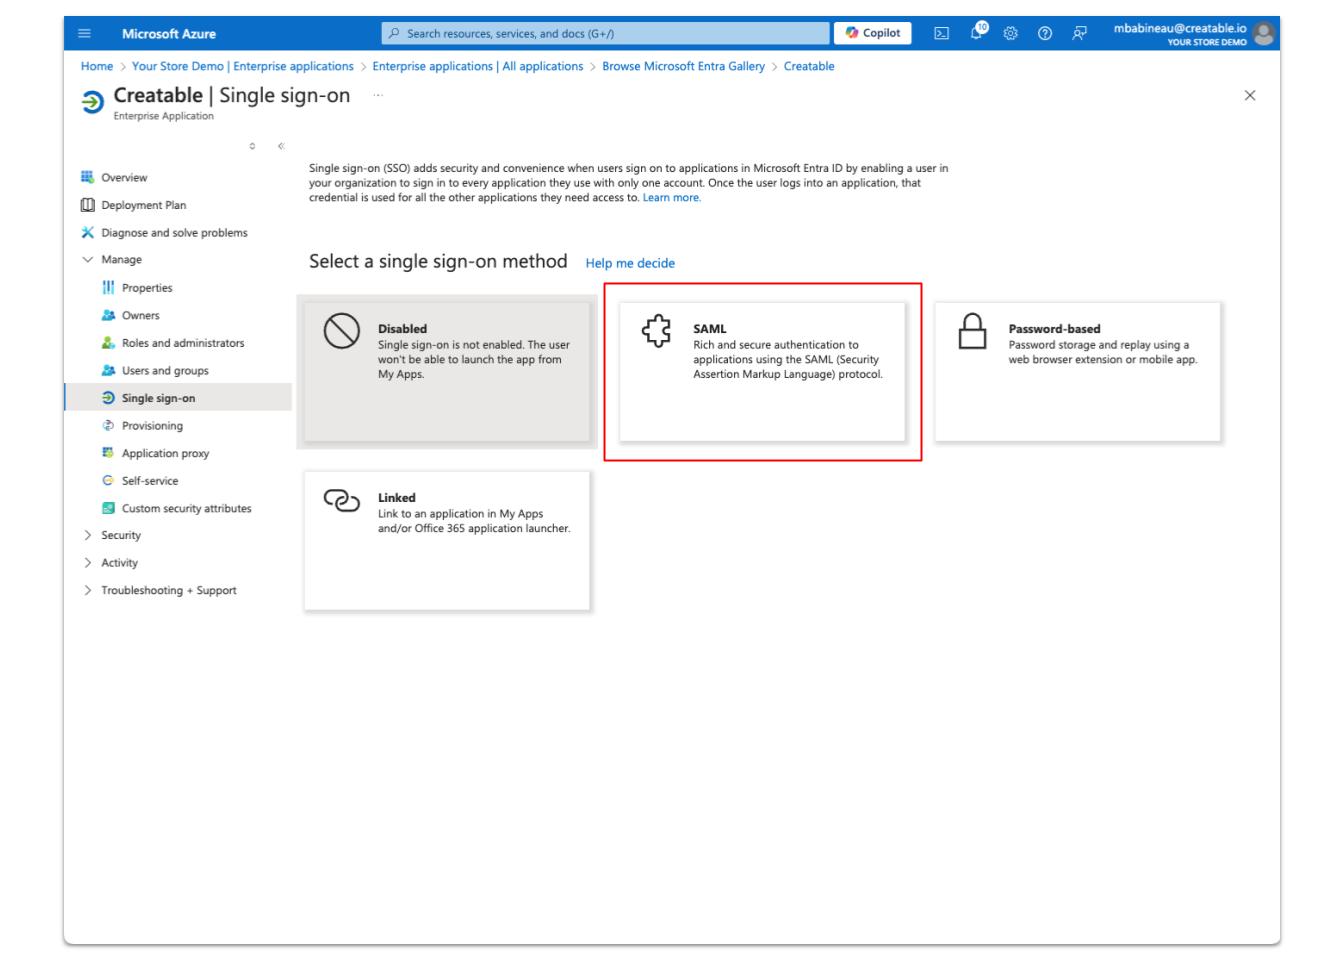The width and height of the screenshot is (1344, 960).
Task: Open the account avatar for mbabineau@creatable.io
Action: 1264,33
